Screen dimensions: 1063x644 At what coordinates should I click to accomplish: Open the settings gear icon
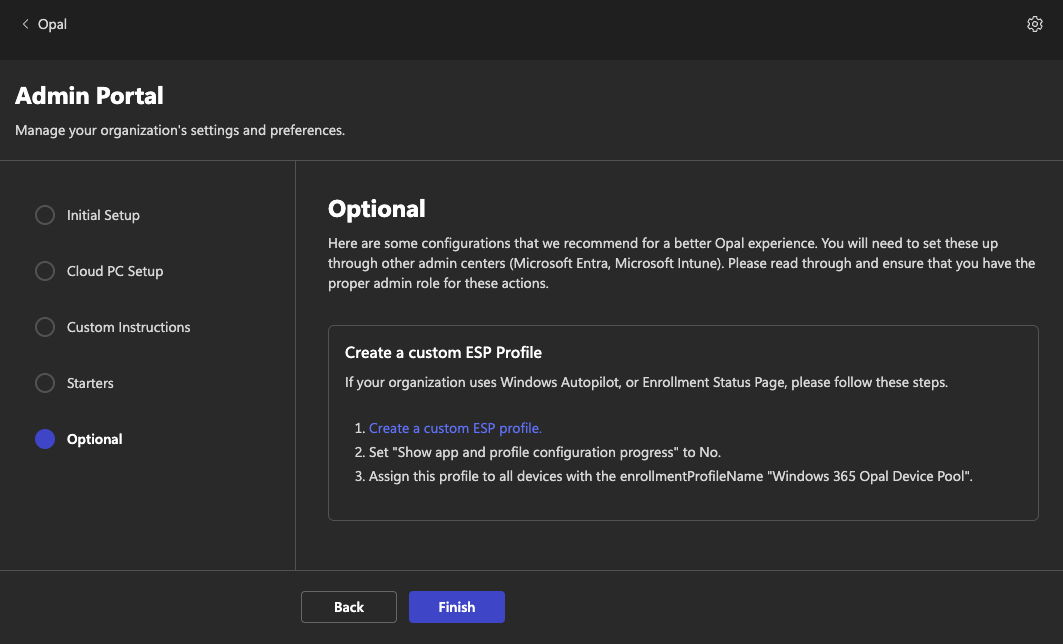pos(1035,24)
